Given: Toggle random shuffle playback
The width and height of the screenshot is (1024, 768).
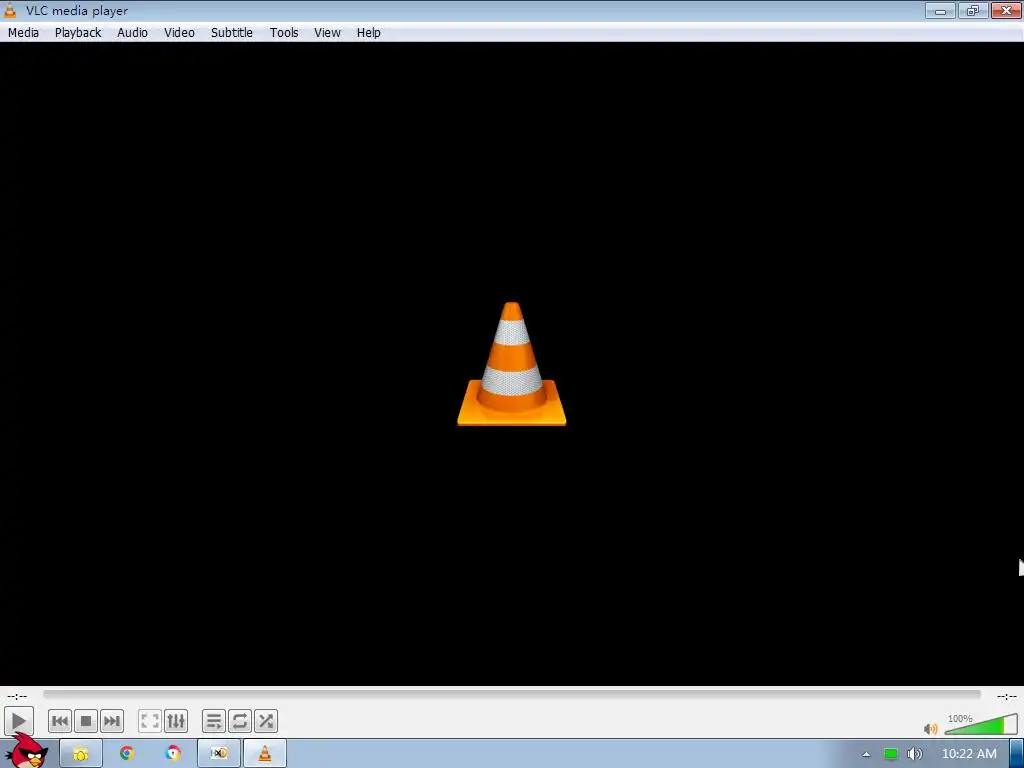Looking at the screenshot, I should click(266, 721).
